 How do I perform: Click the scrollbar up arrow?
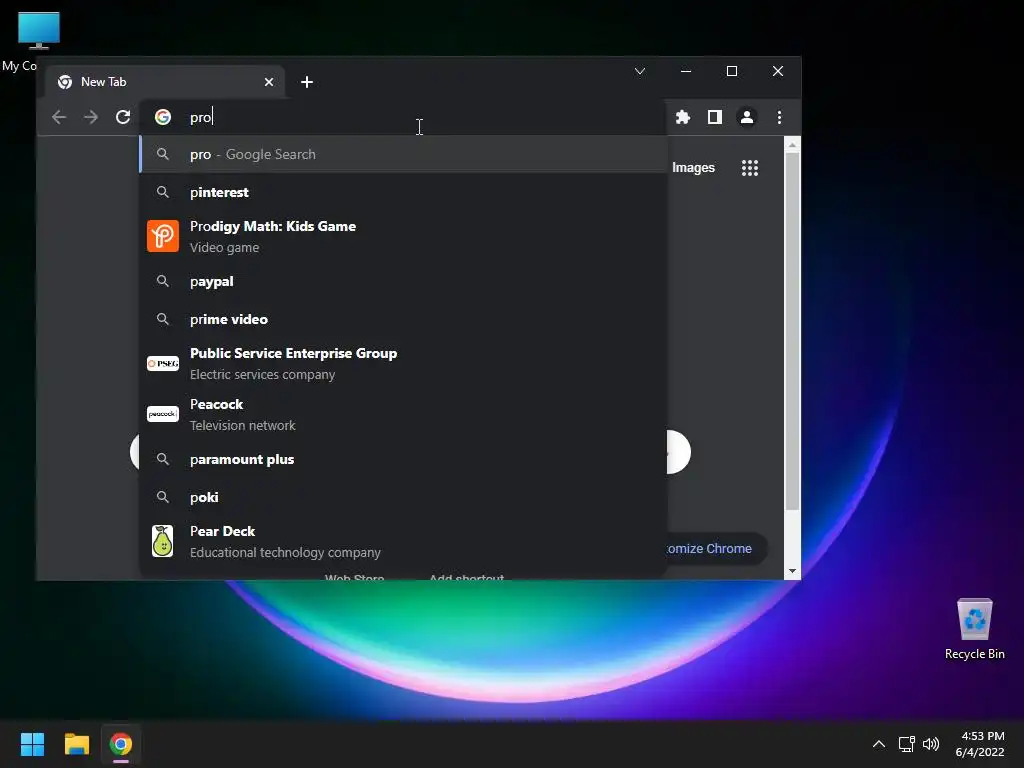[x=792, y=144]
